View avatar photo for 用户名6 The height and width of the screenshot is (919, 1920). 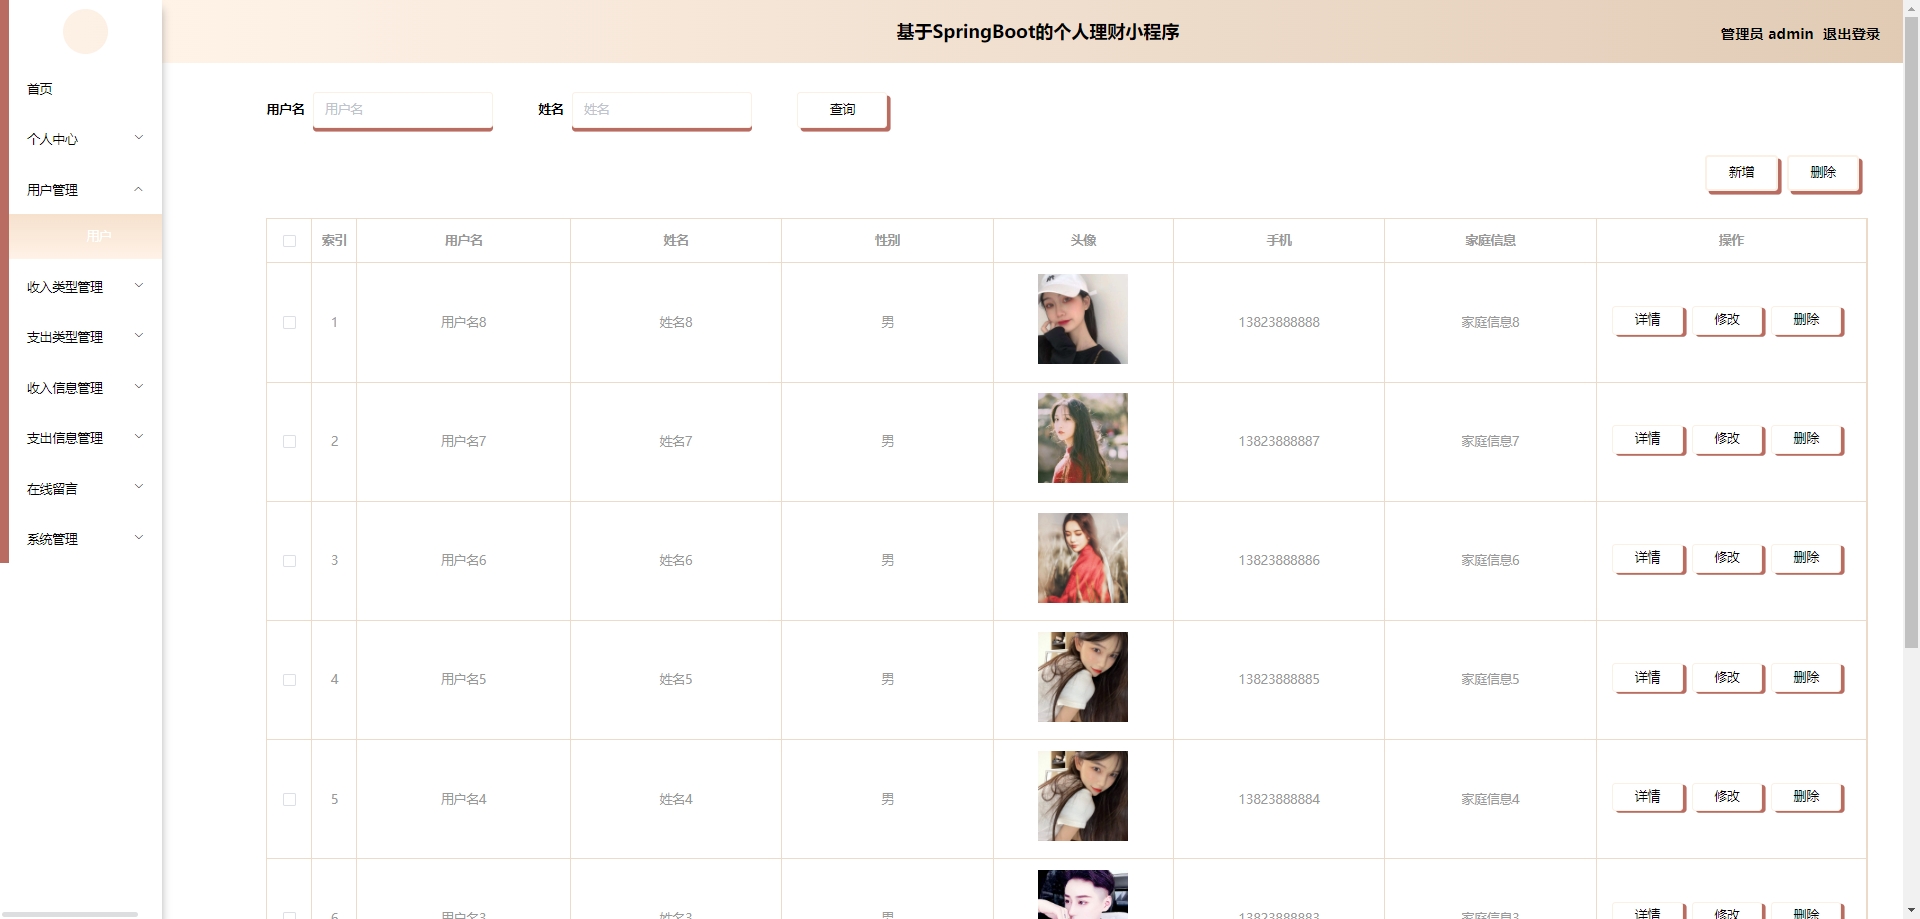tap(1082, 558)
